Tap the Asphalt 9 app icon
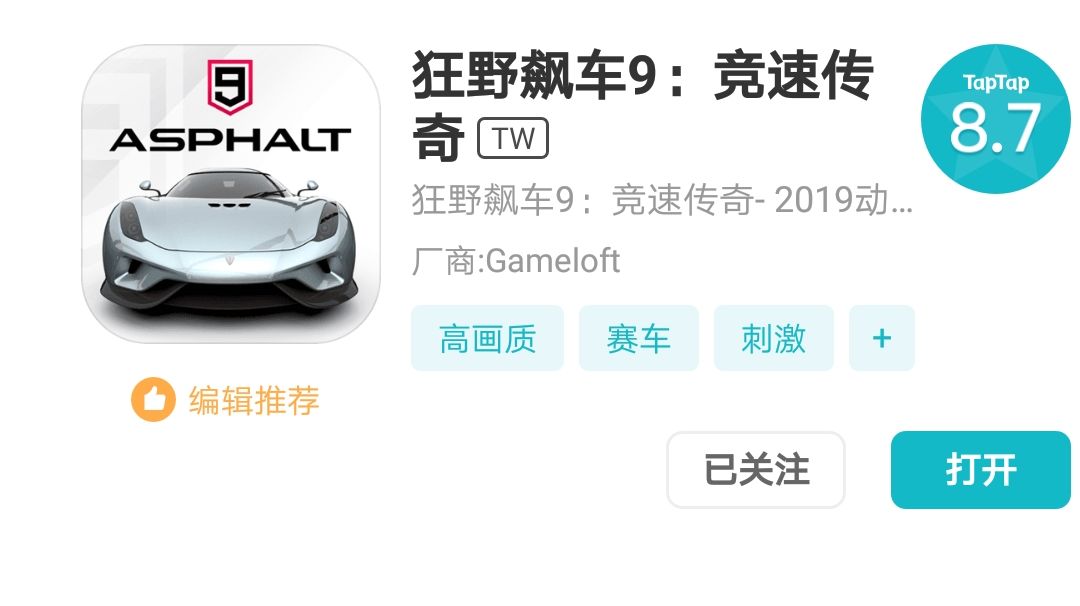The height and width of the screenshot is (606, 1080). 231,194
